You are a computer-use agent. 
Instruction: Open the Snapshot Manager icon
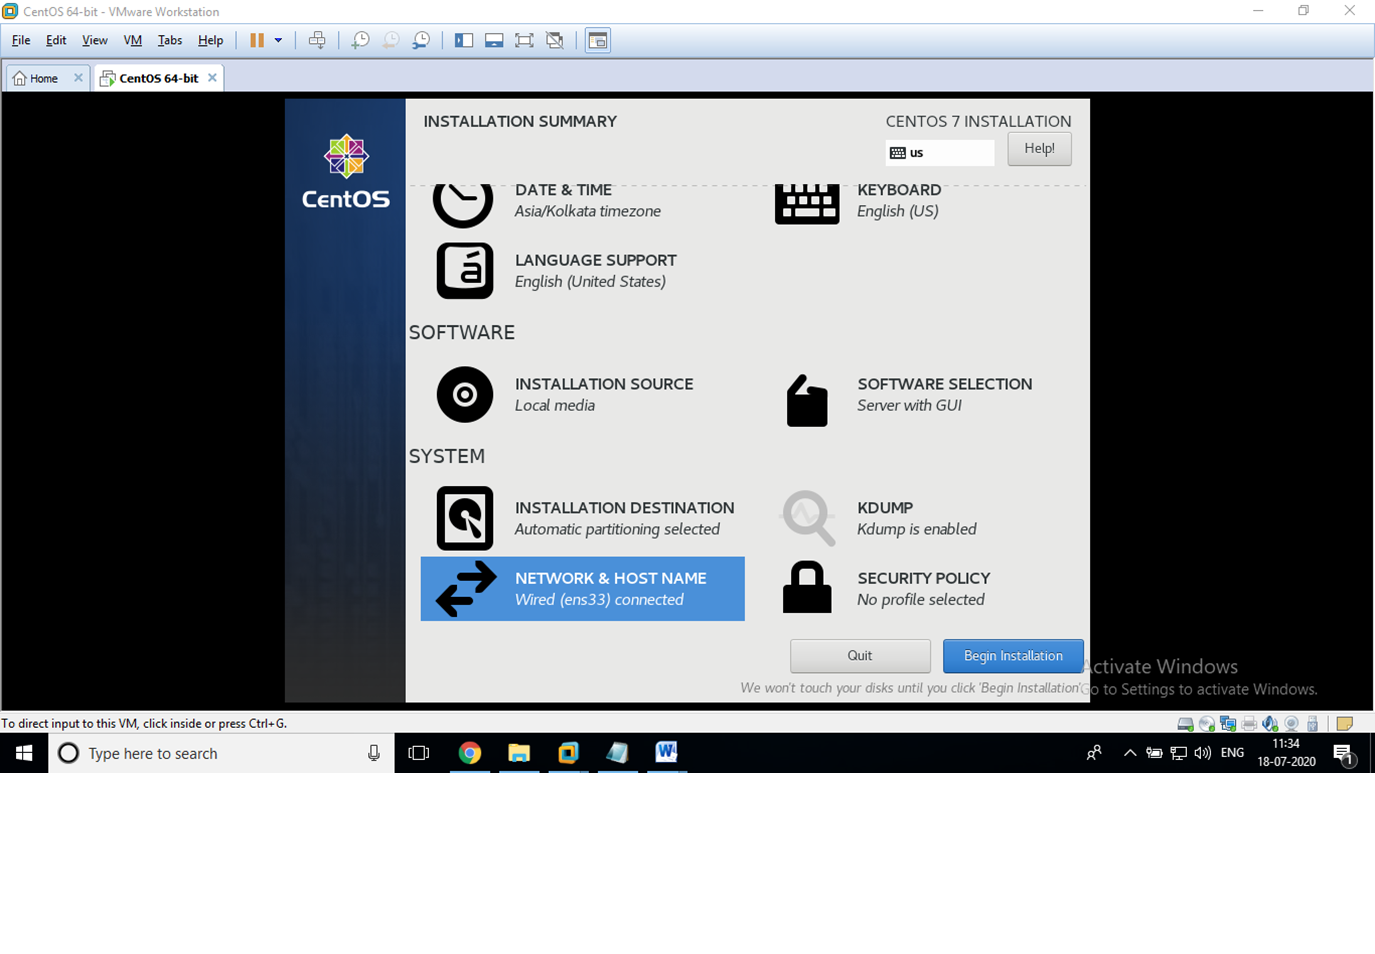tap(420, 40)
